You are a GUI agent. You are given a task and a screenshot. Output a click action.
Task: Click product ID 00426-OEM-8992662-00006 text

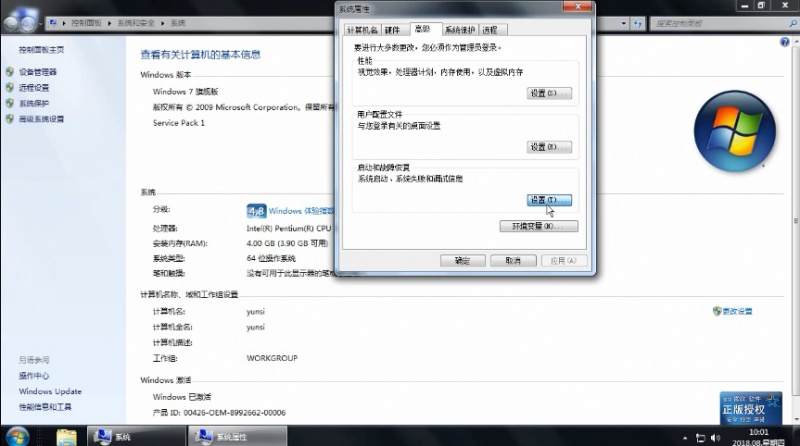tap(234, 413)
